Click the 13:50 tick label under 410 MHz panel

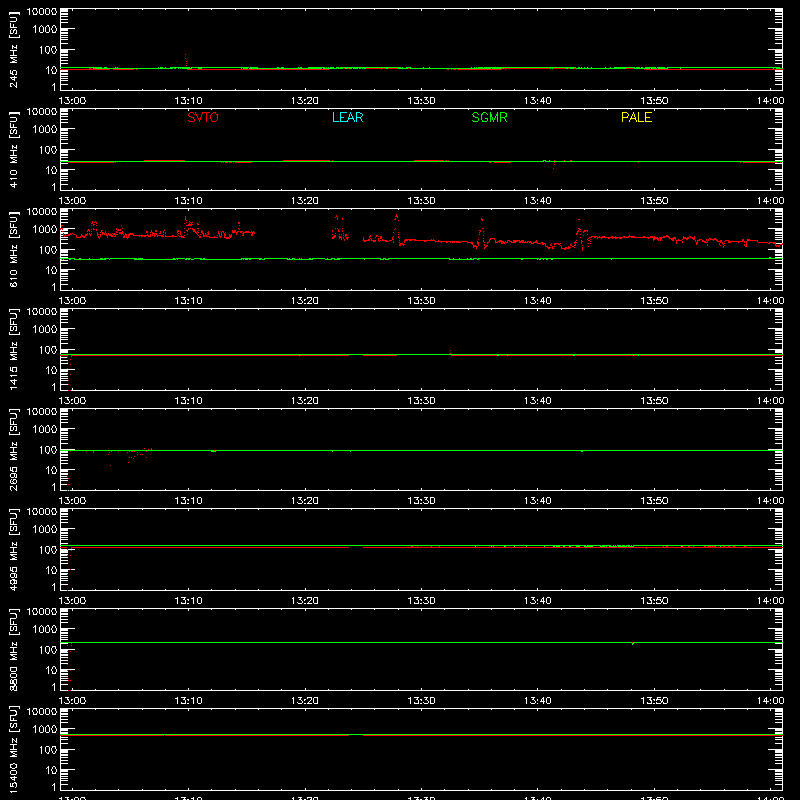[x=654, y=201]
